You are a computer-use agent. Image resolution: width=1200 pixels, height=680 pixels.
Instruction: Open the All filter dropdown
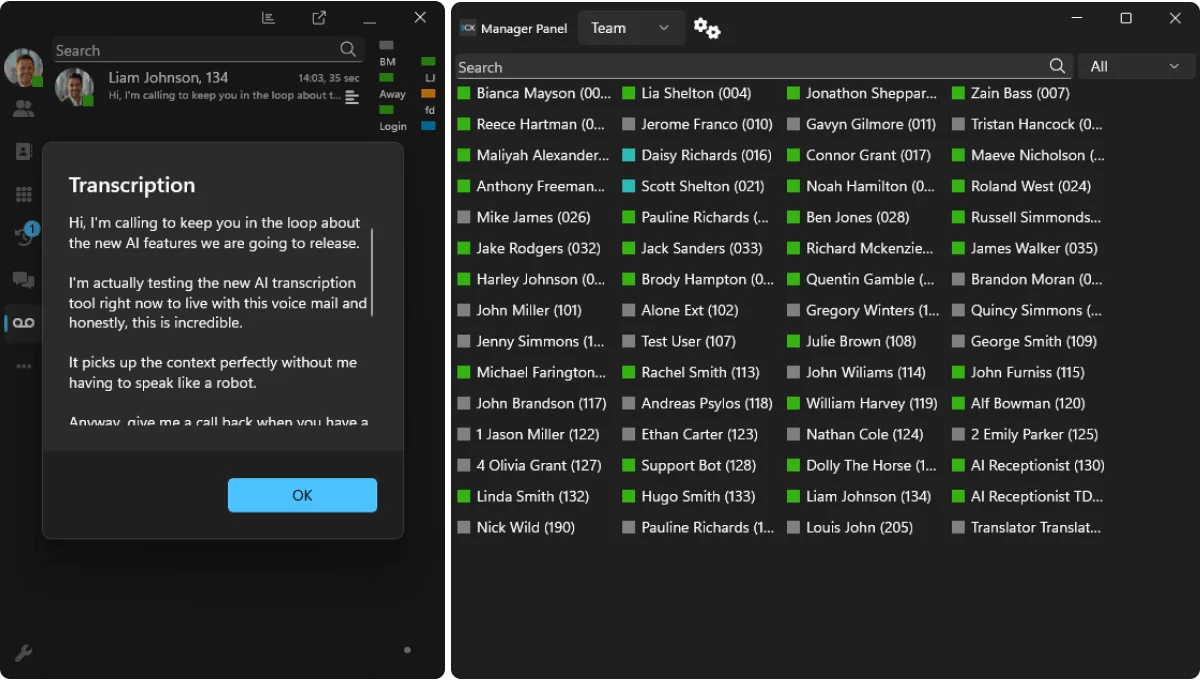(1137, 66)
